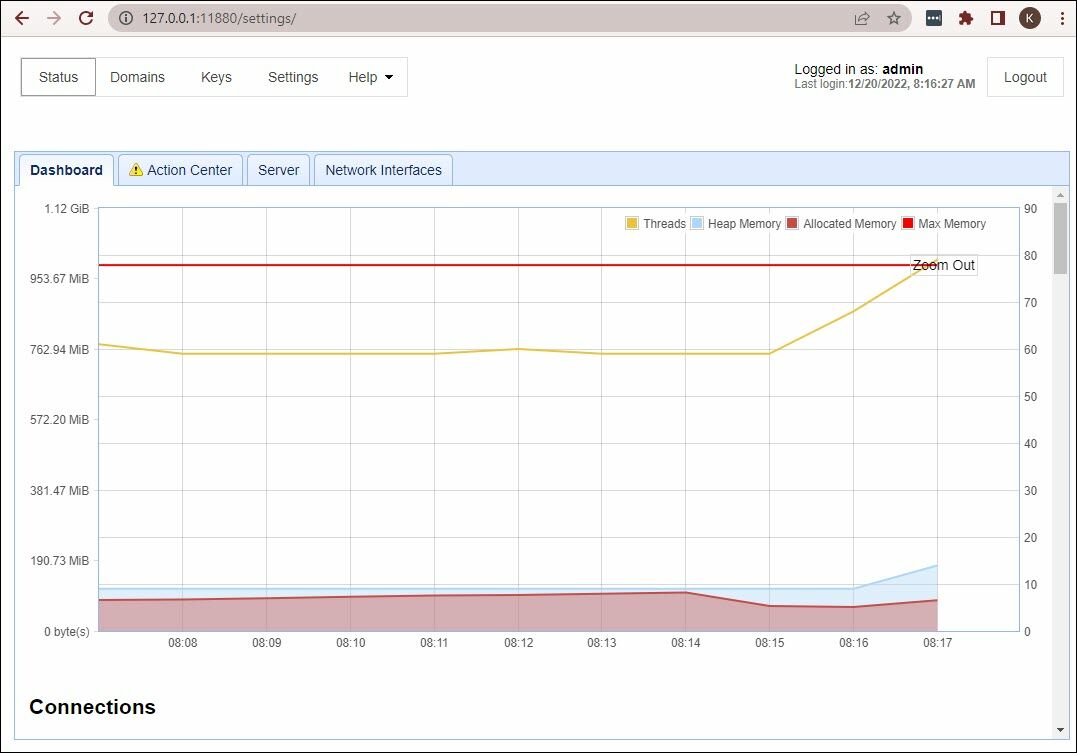
Task: Click the vertical scrollbar thumb
Action: tap(1060, 238)
